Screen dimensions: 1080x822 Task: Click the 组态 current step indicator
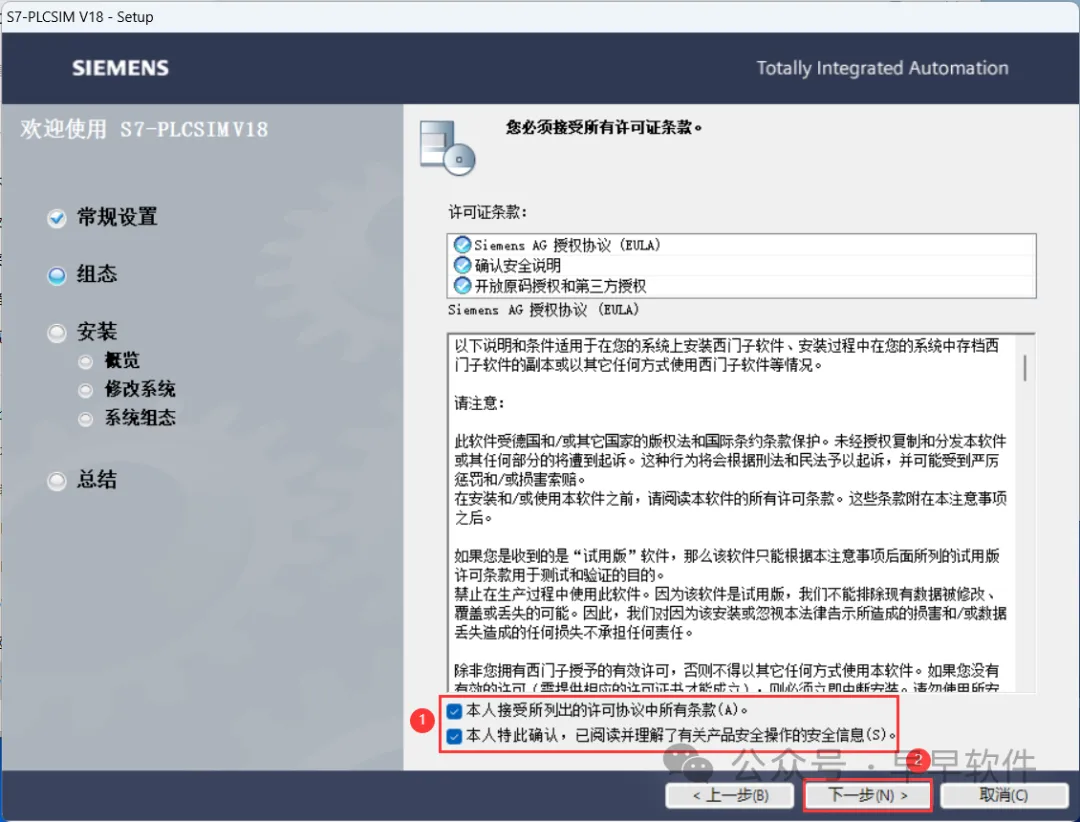pos(57,276)
